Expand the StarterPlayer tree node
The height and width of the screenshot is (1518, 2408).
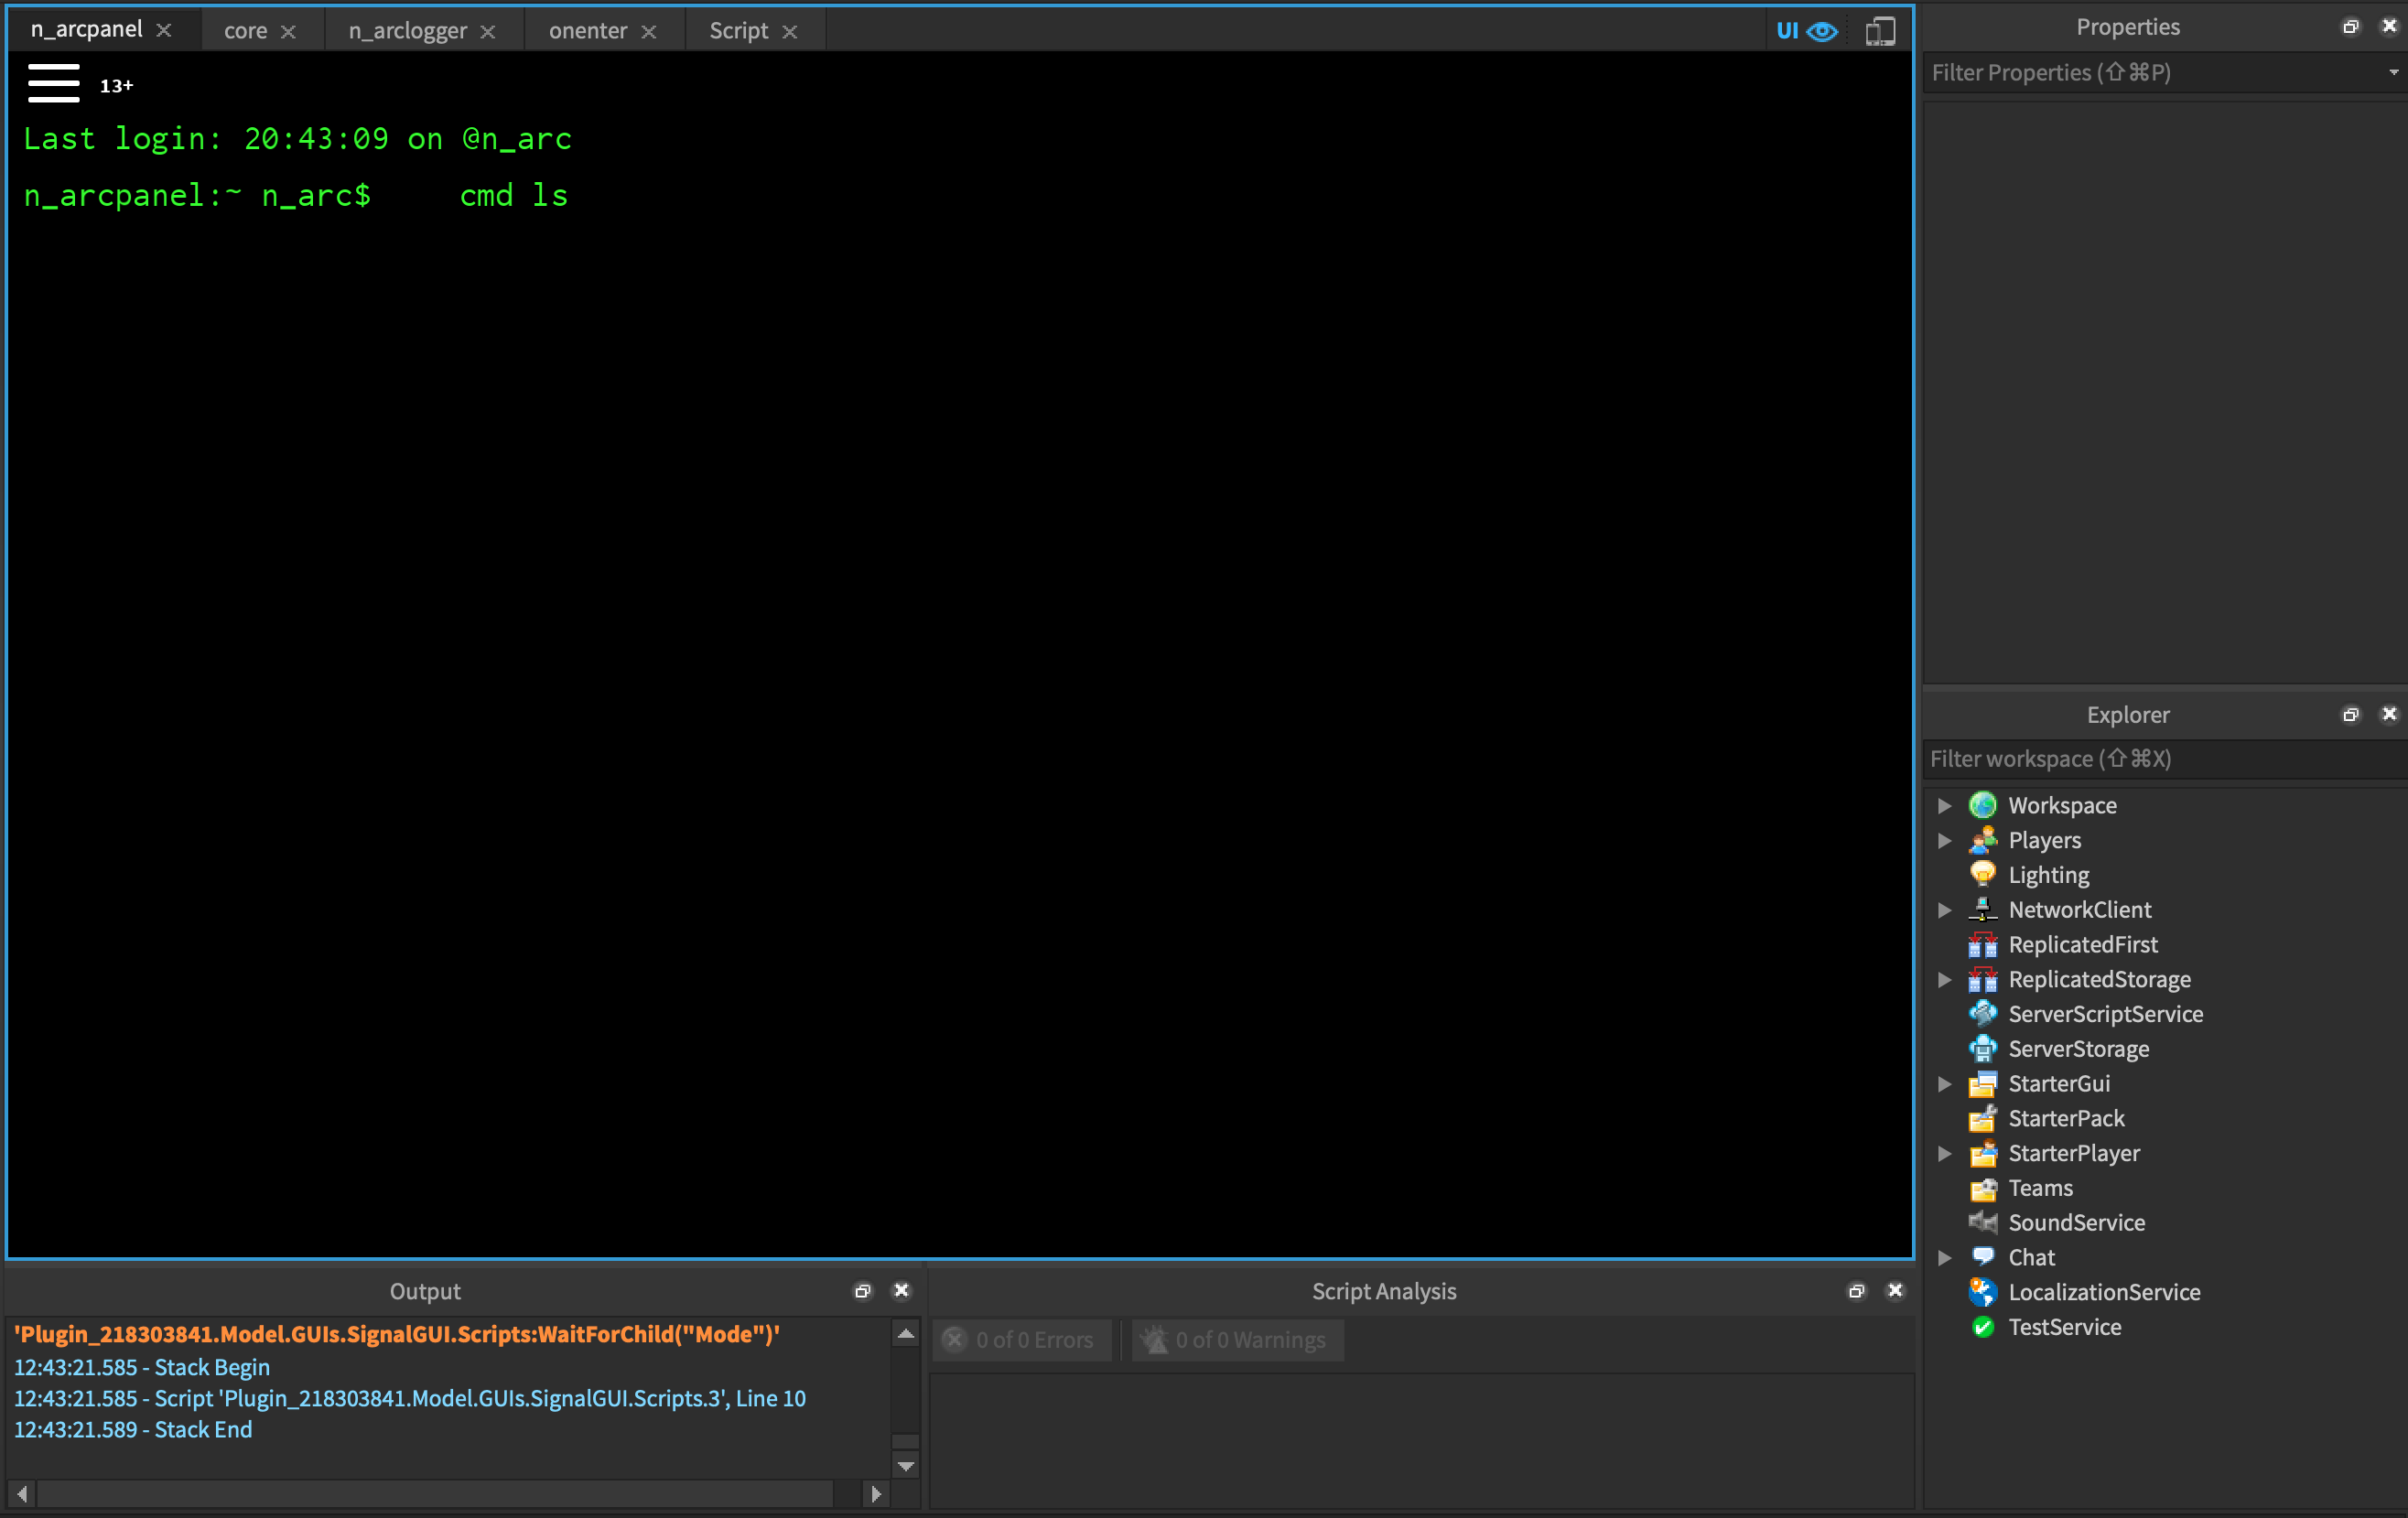1944,1153
